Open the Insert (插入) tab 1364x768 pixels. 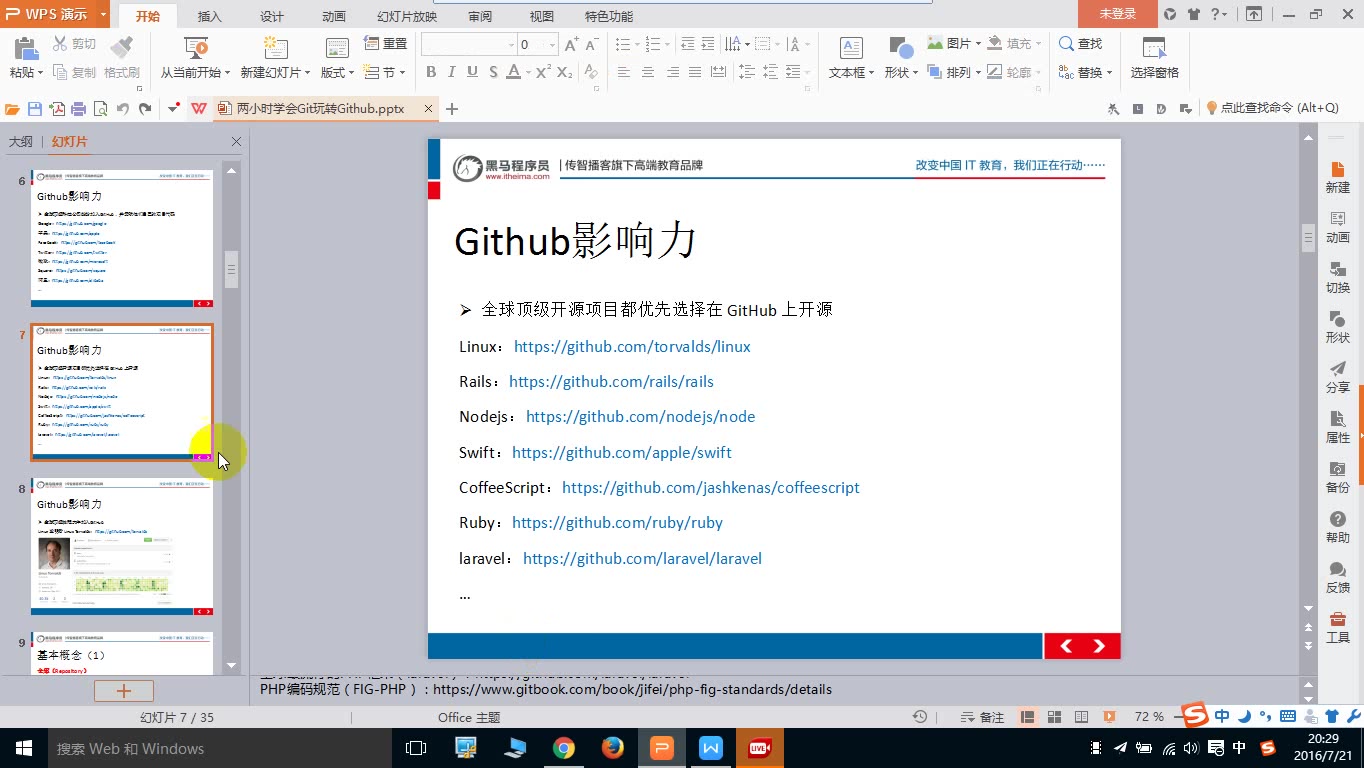click(x=210, y=16)
